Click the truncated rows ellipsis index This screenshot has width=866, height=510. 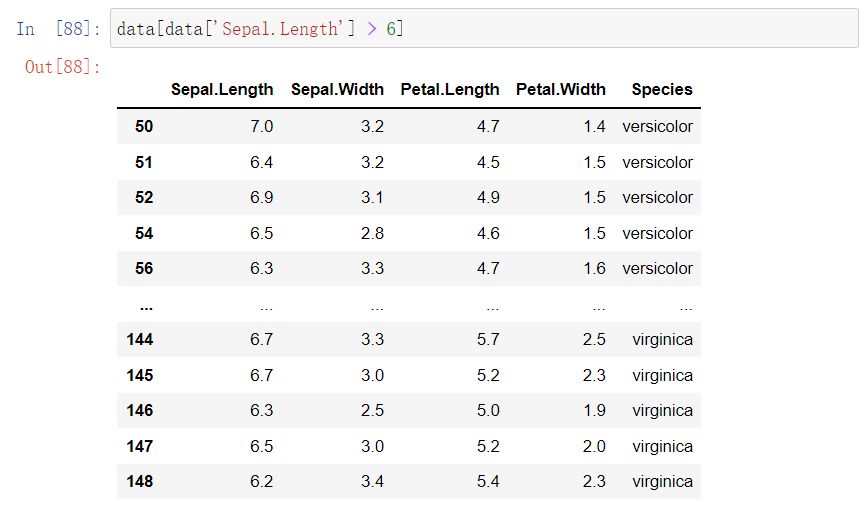click(146, 305)
